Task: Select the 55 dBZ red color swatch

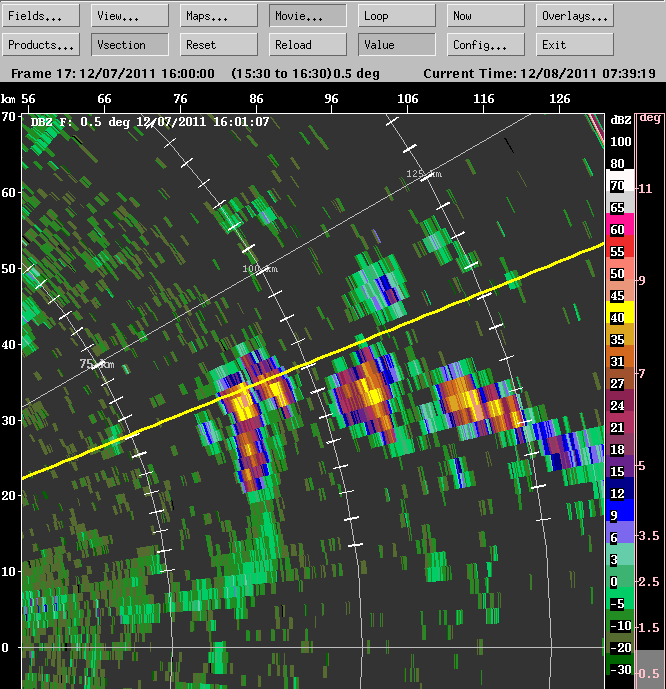Action: (620, 247)
